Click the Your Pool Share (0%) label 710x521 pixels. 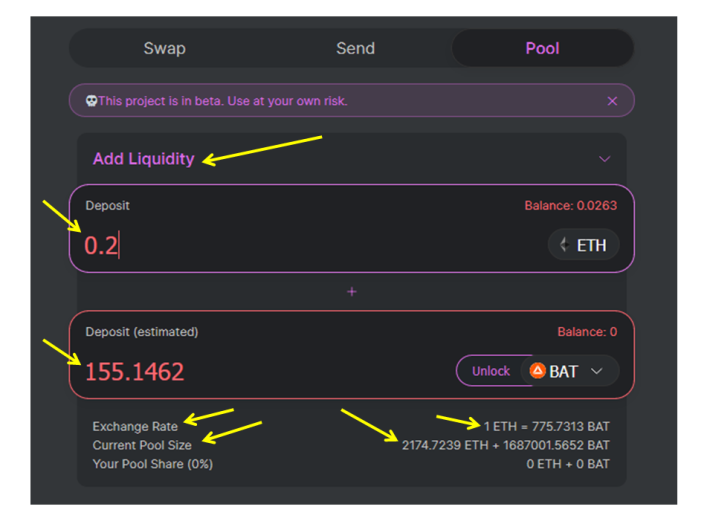click(x=153, y=464)
